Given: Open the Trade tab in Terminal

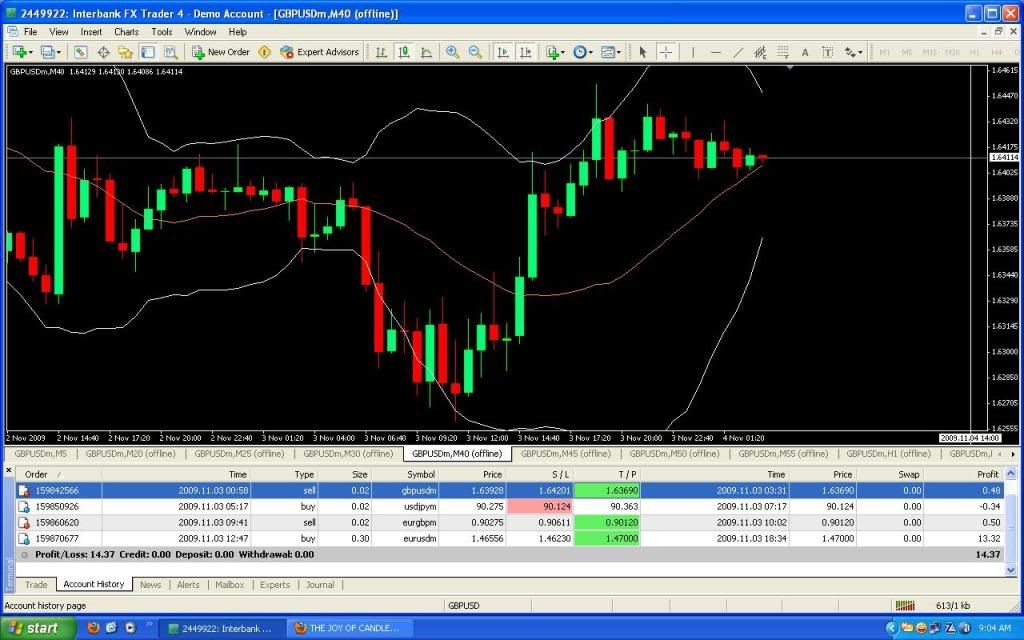Looking at the screenshot, I should [x=36, y=584].
